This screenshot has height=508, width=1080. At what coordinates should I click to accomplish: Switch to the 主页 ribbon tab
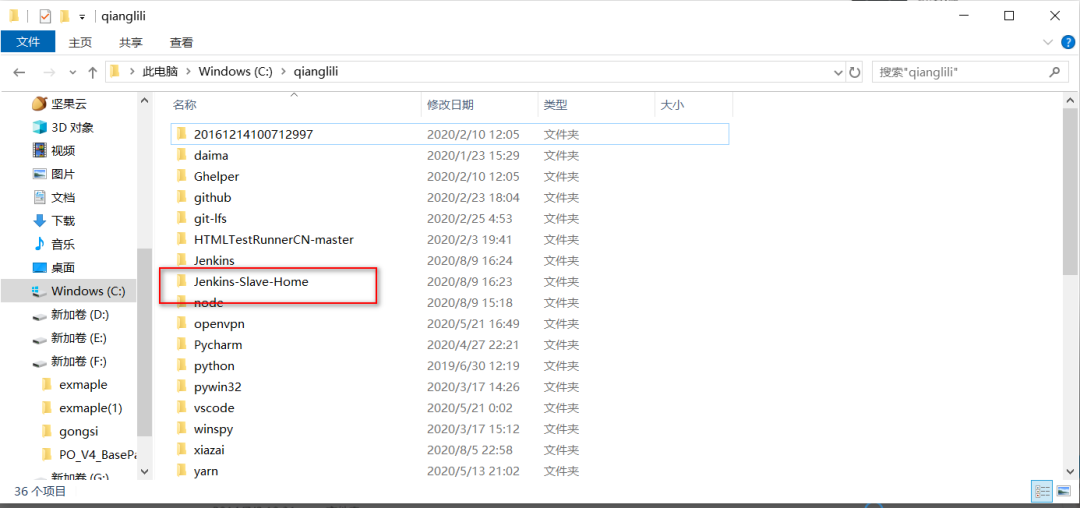coord(80,42)
